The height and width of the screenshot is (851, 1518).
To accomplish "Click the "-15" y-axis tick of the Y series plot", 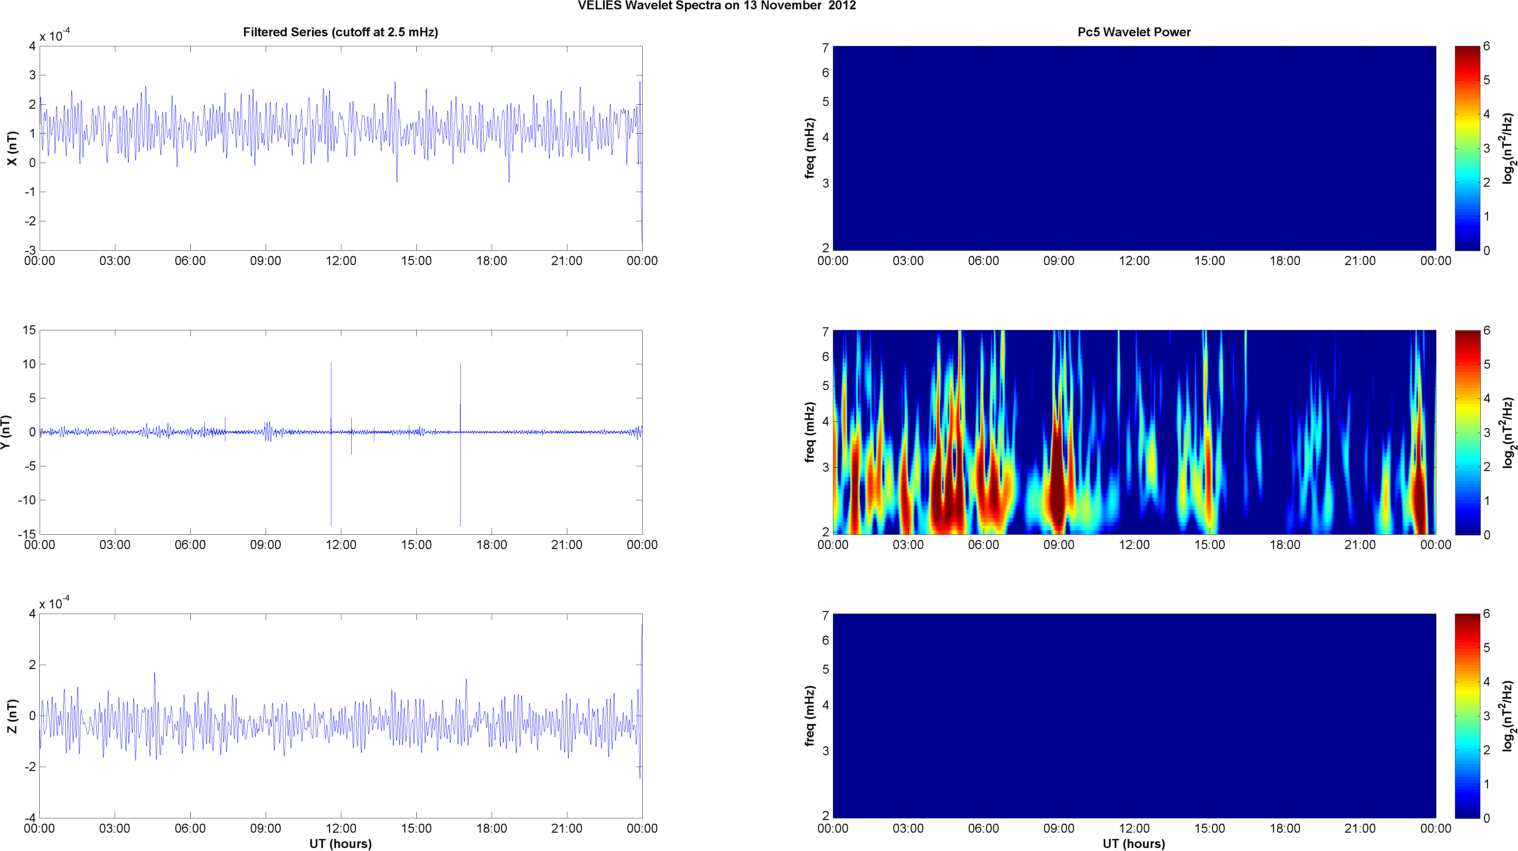I will click(x=27, y=535).
